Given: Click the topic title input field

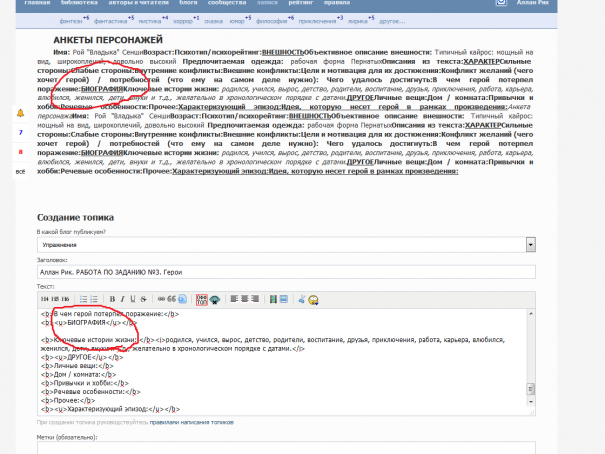Looking at the screenshot, I should coord(285,272).
